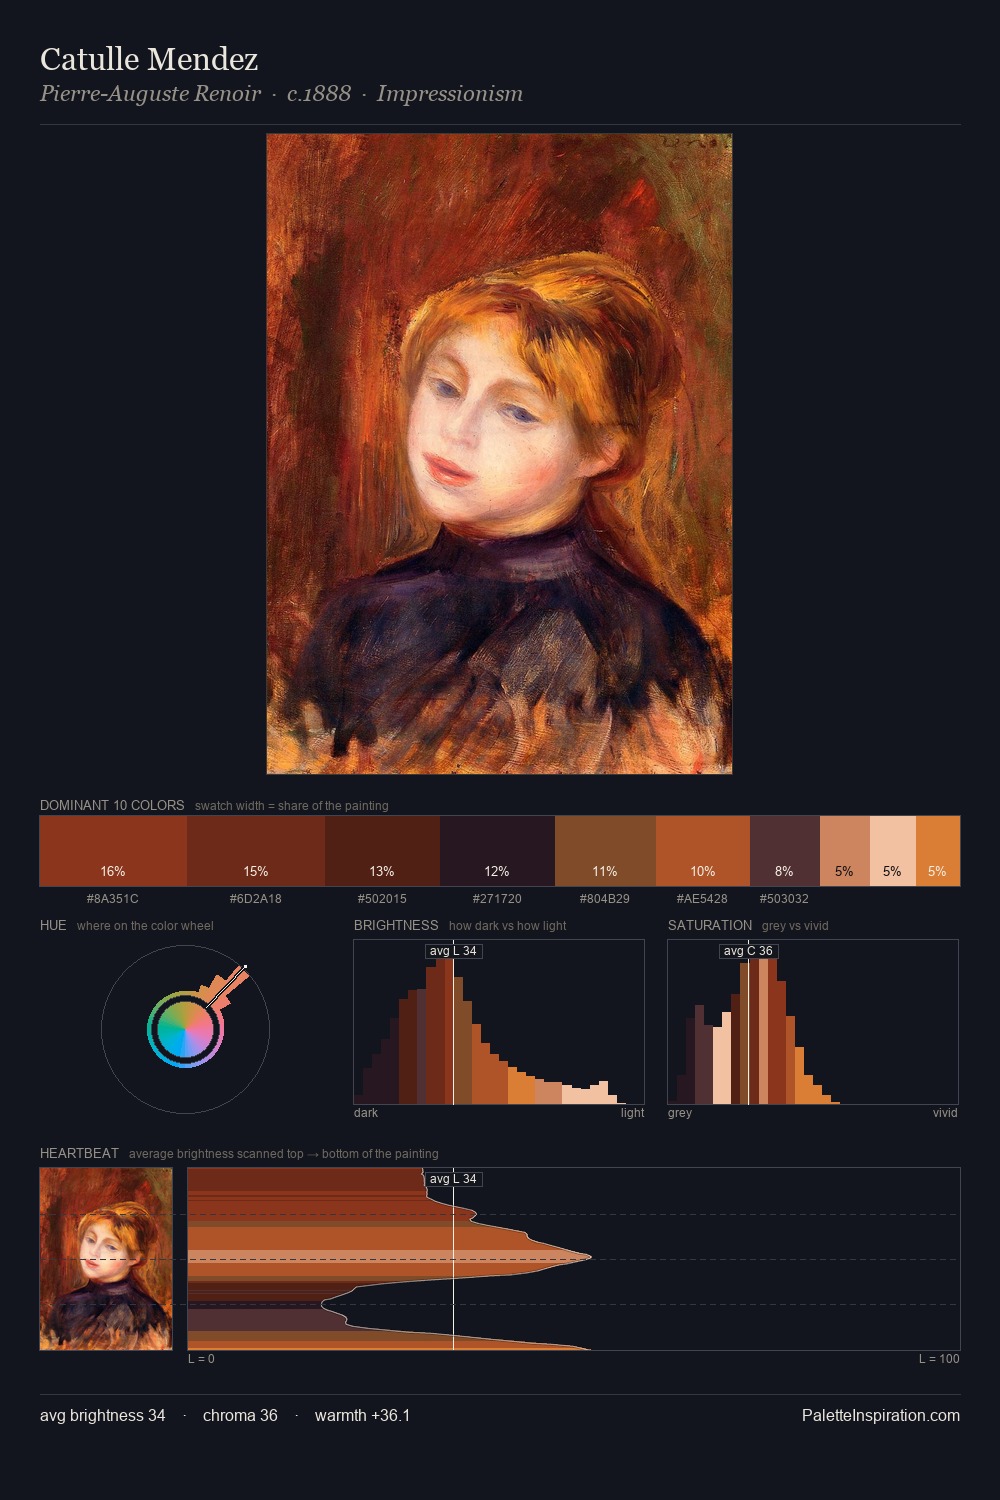Click the 'BRIGHTNESS' section heading
The width and height of the screenshot is (1000, 1500).
(396, 925)
